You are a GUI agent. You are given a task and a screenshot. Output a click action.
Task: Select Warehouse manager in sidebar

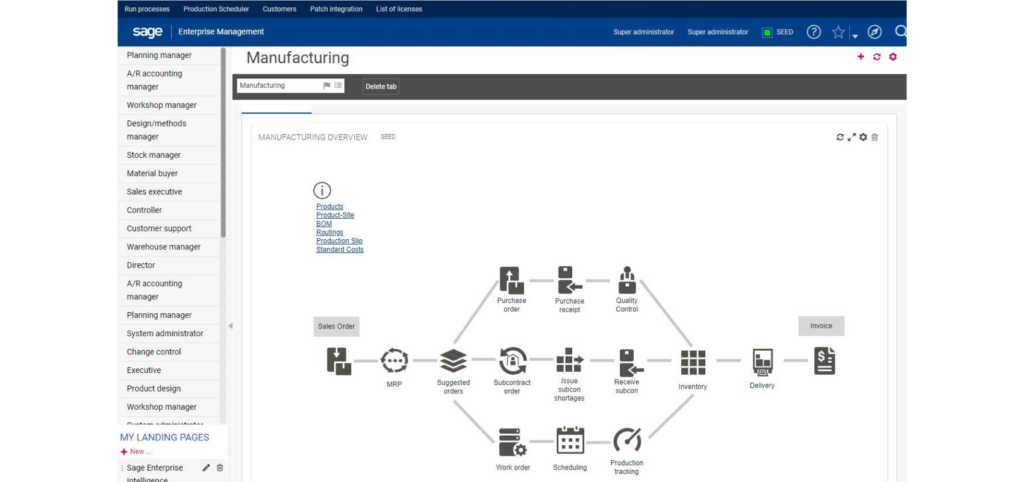pos(170,247)
